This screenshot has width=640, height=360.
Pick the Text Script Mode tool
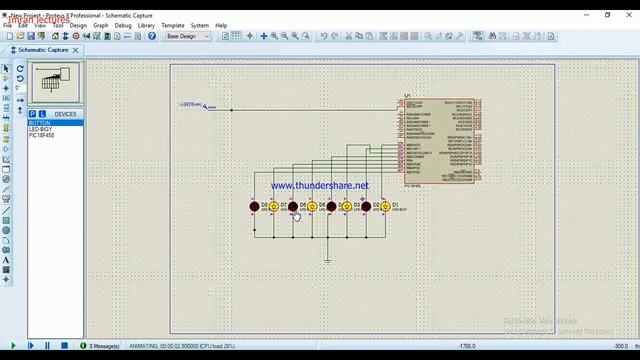tap(6, 108)
